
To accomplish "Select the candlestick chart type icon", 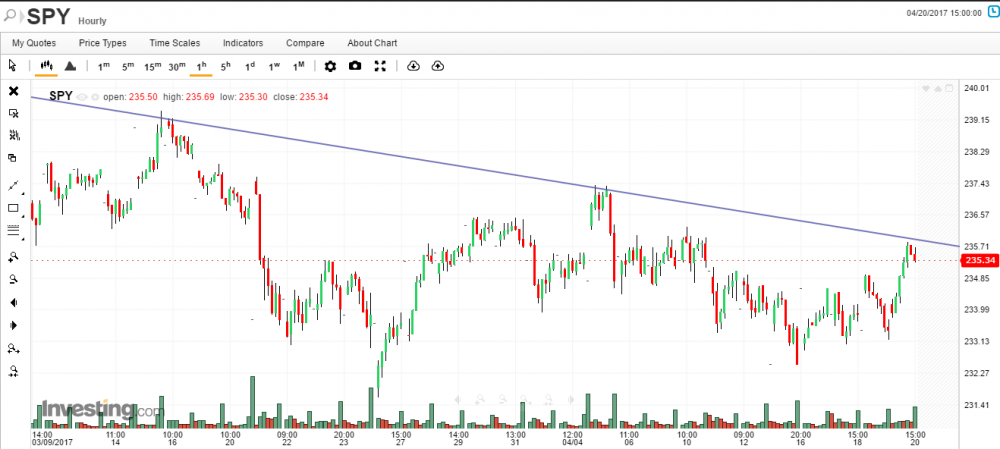I will coord(44,66).
